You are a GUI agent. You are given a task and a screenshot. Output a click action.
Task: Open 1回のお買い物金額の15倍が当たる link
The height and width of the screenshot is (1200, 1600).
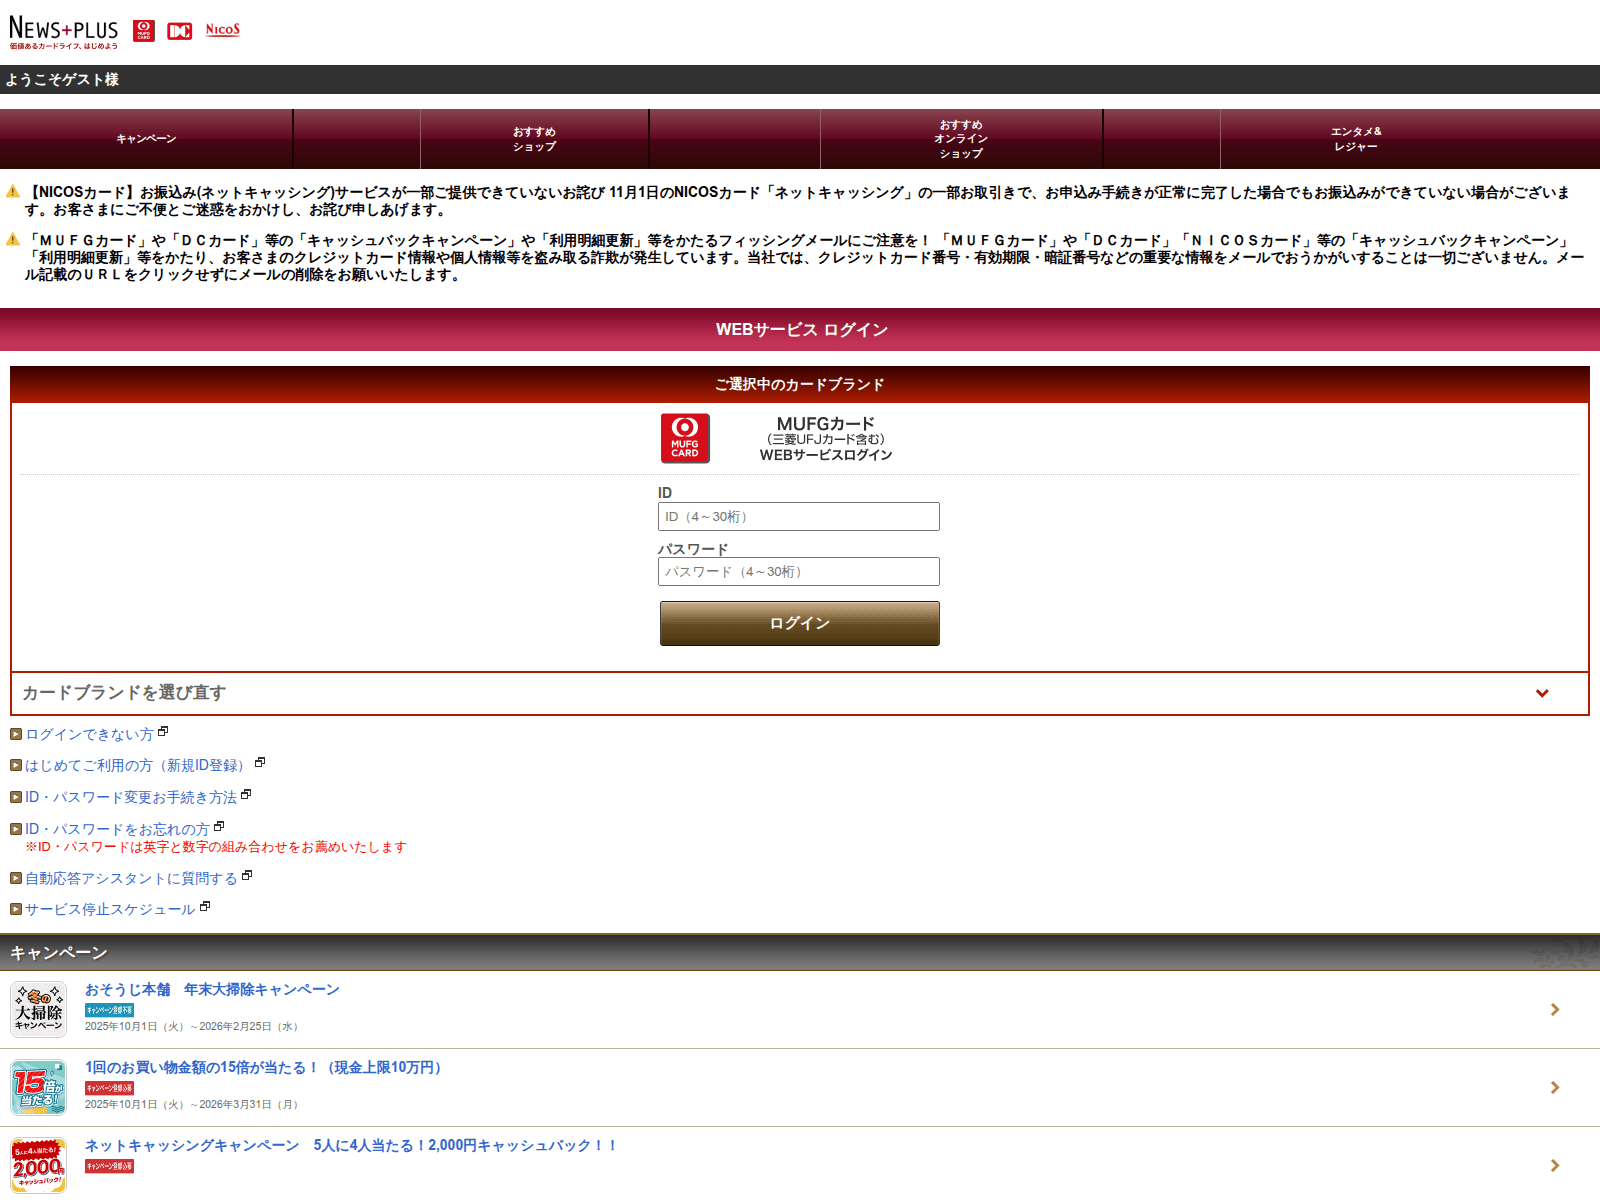tap(266, 1067)
